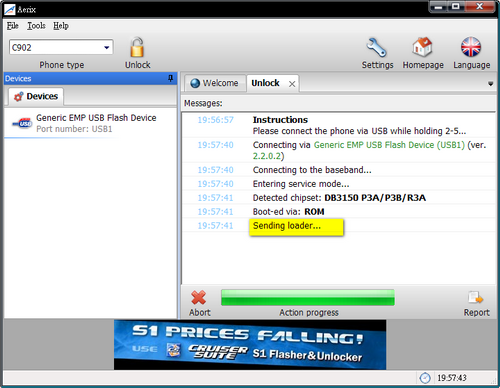The width and height of the screenshot is (500, 388).
Task: Abort the current action
Action: (x=199, y=298)
